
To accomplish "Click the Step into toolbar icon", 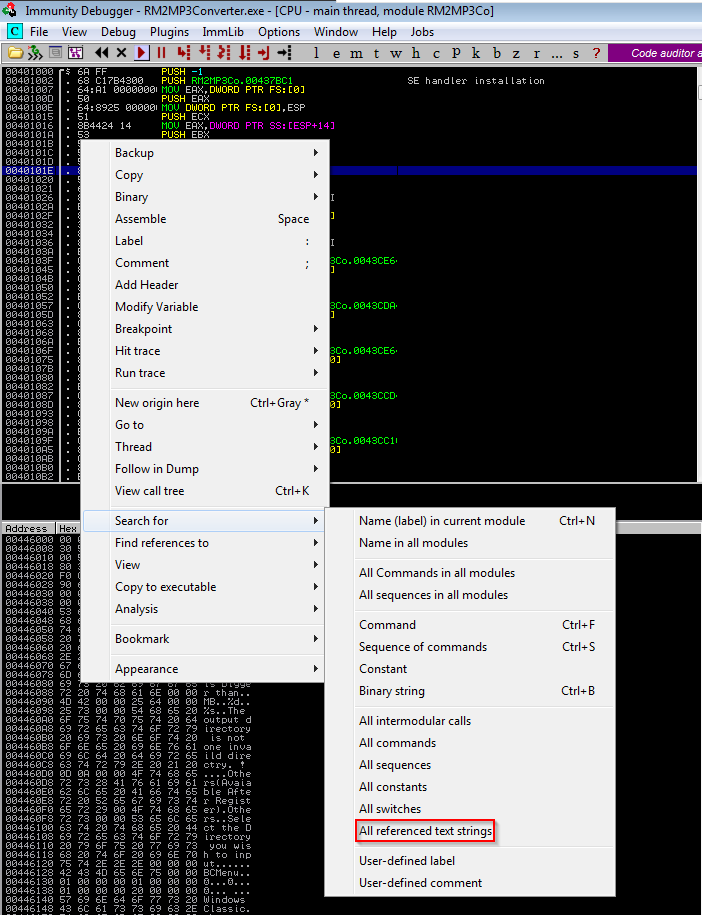I will point(183,53).
